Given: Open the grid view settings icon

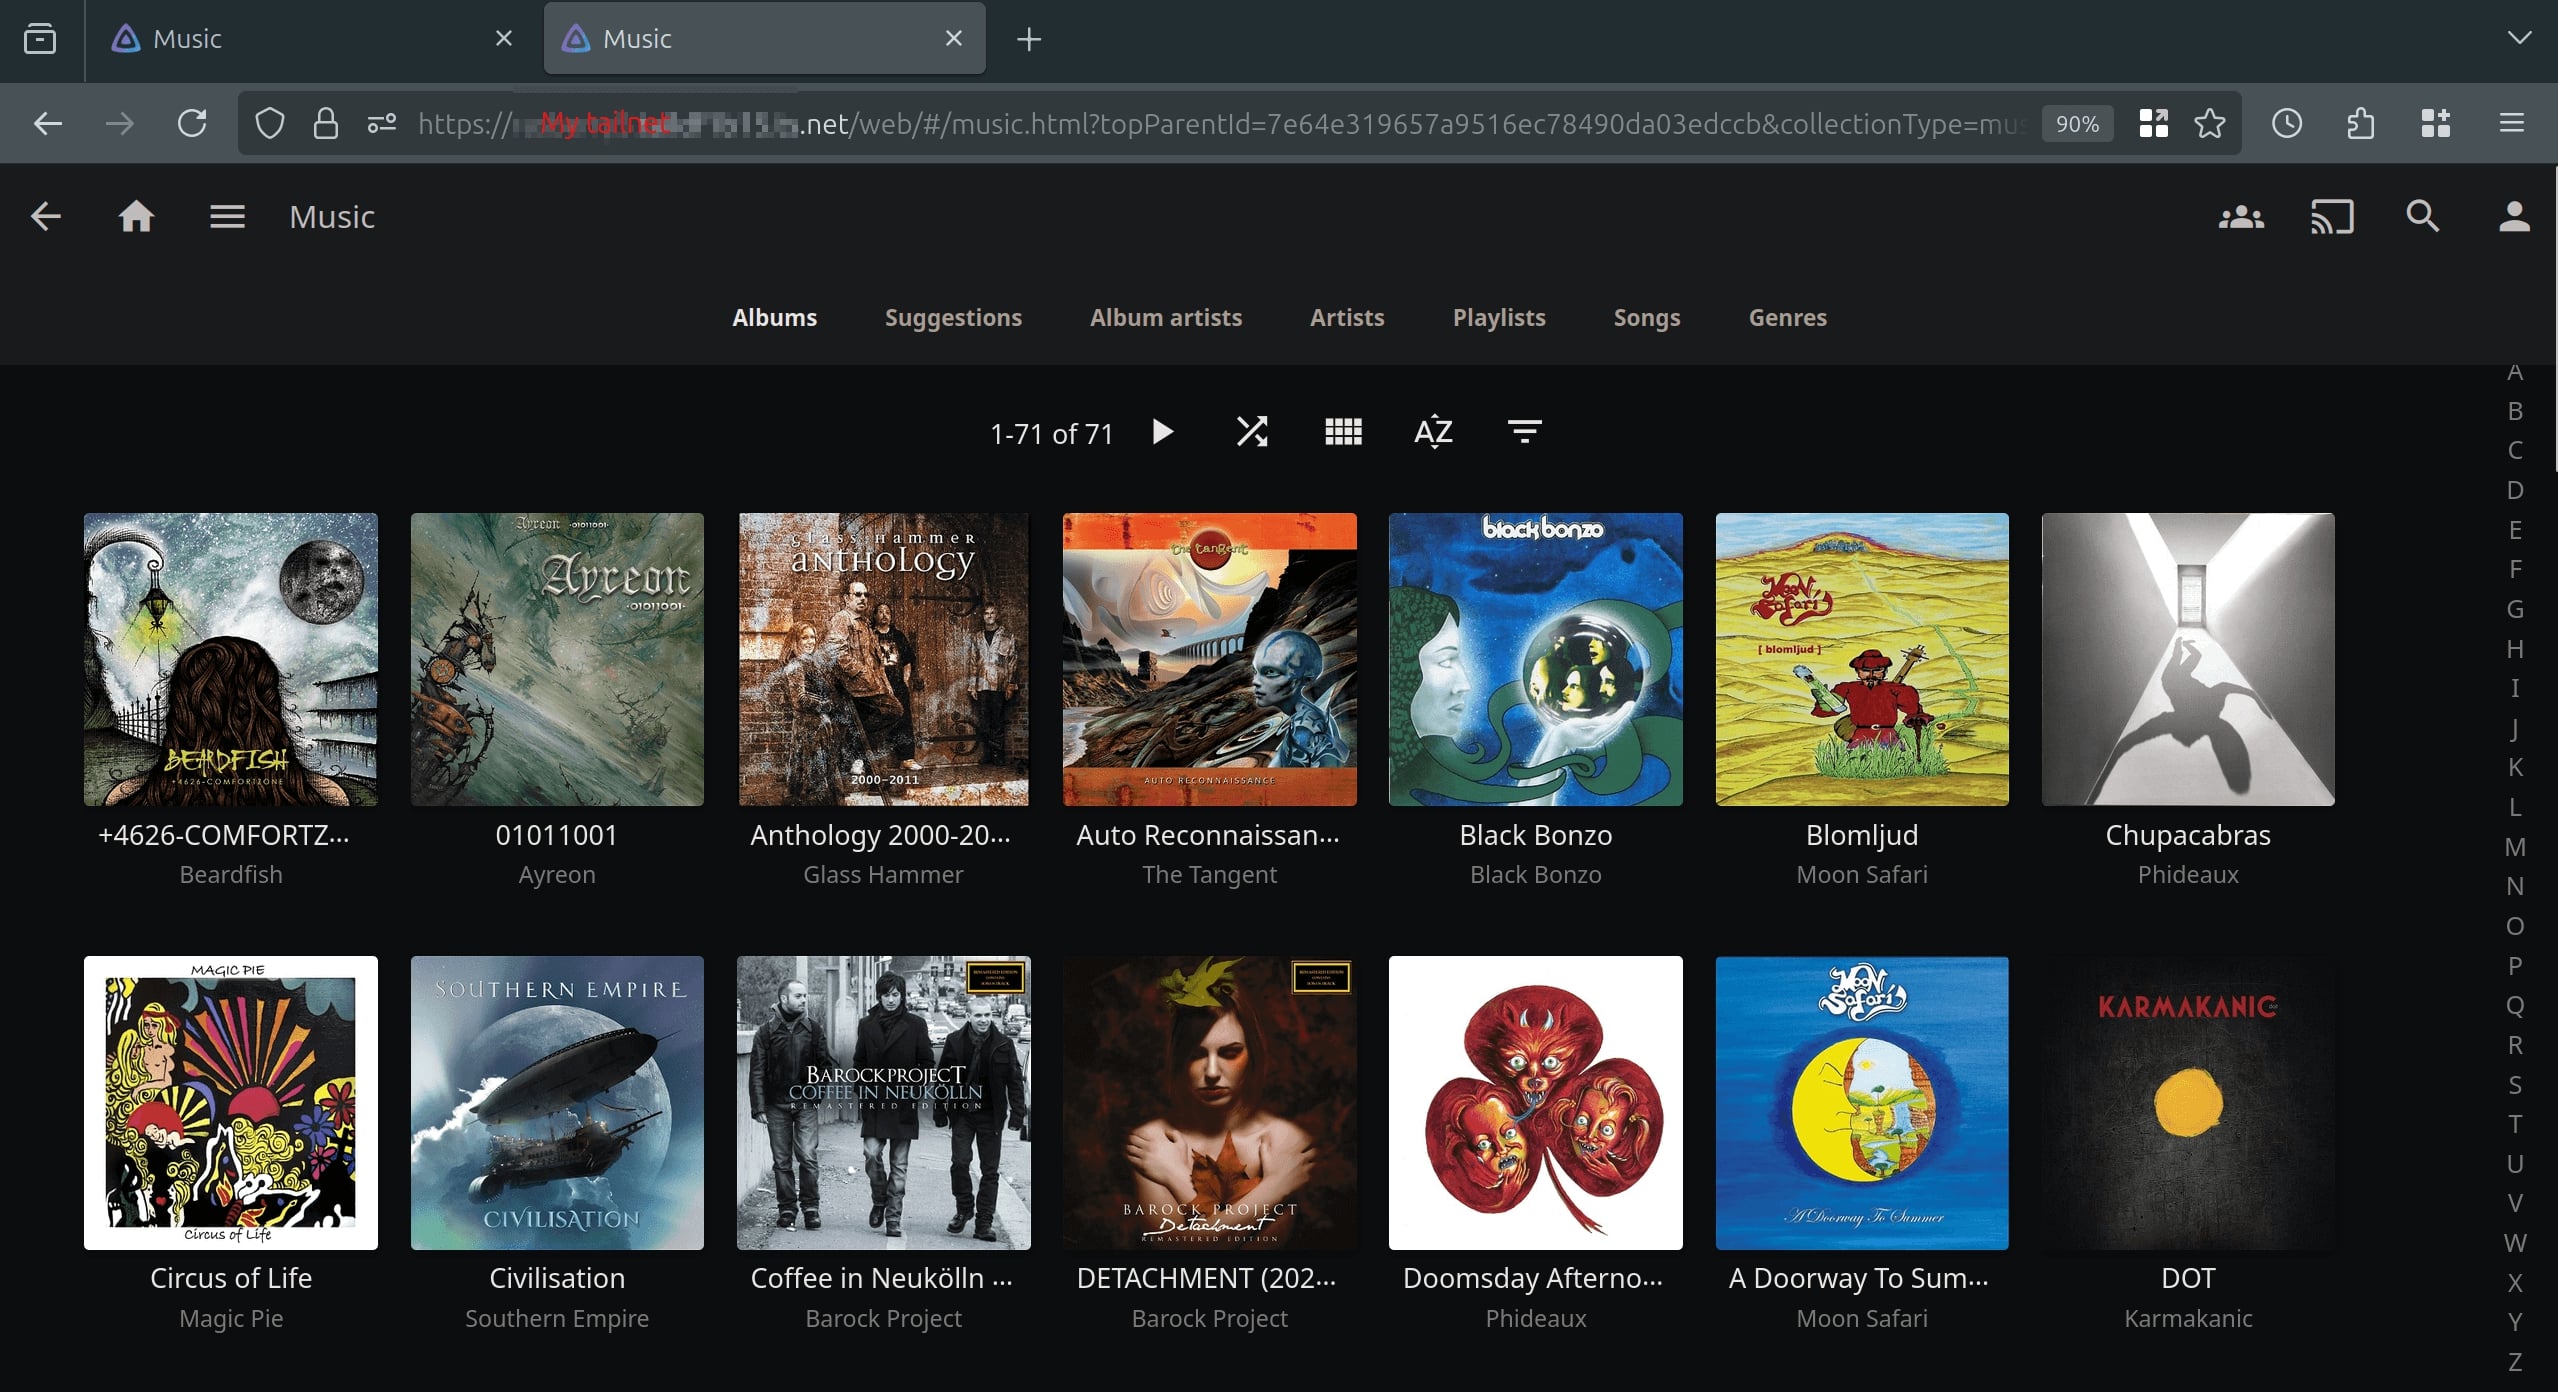Looking at the screenshot, I should click(x=1343, y=432).
